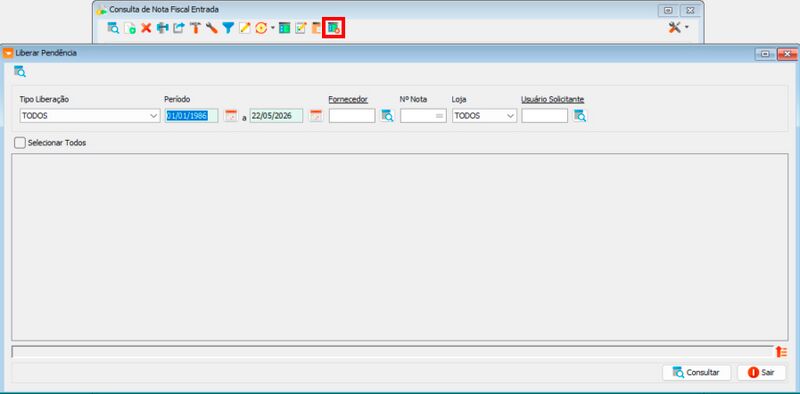800x394 pixels.
Task: Close the Consulta de Nota Fiscal Entrada window
Action: coord(689,10)
